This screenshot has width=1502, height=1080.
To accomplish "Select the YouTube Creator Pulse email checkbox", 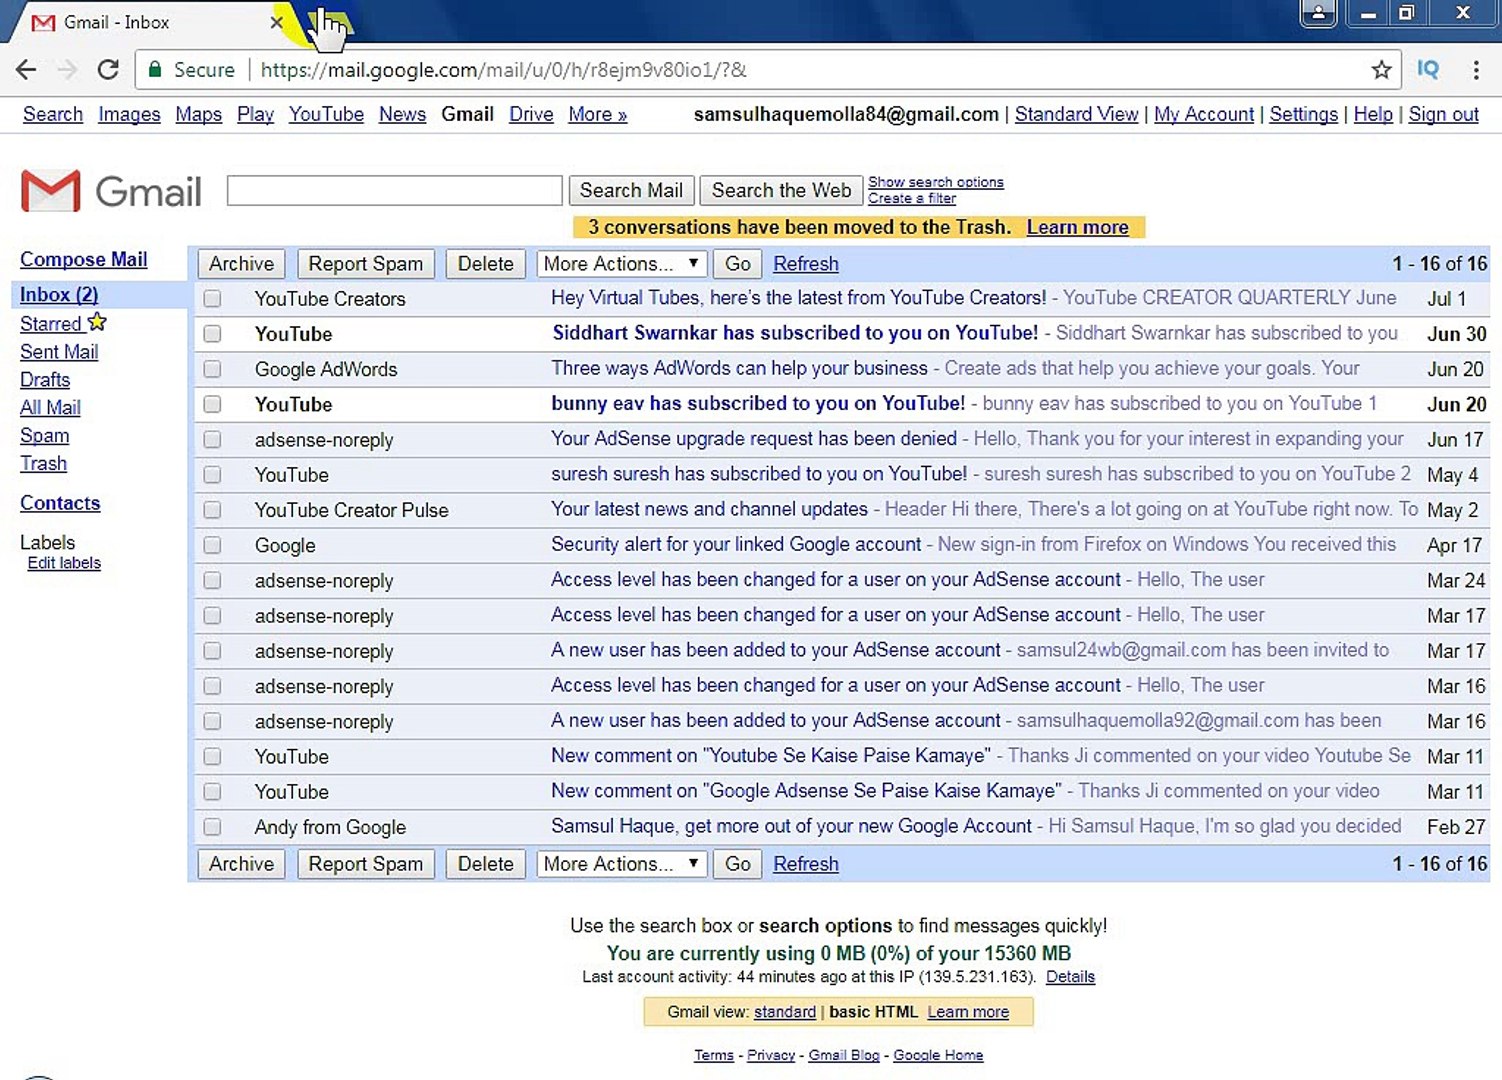I will [x=212, y=510].
